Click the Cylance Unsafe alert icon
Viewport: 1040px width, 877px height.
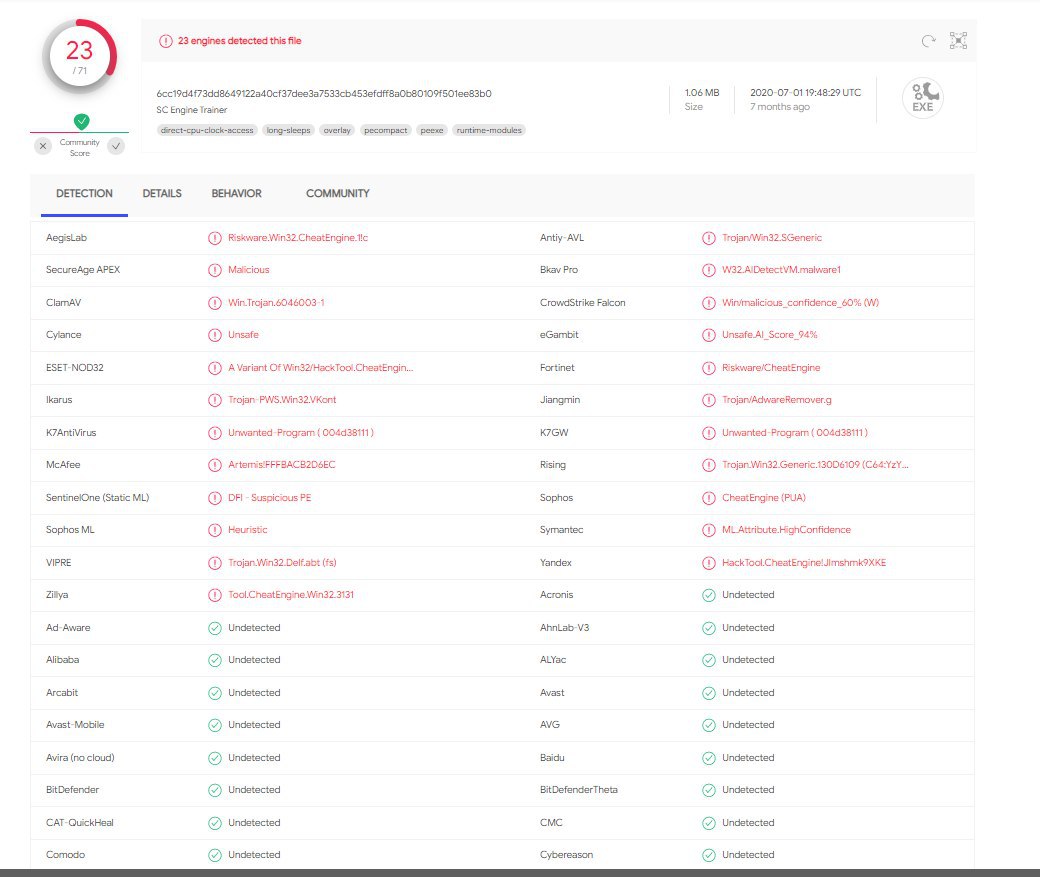[x=215, y=335]
